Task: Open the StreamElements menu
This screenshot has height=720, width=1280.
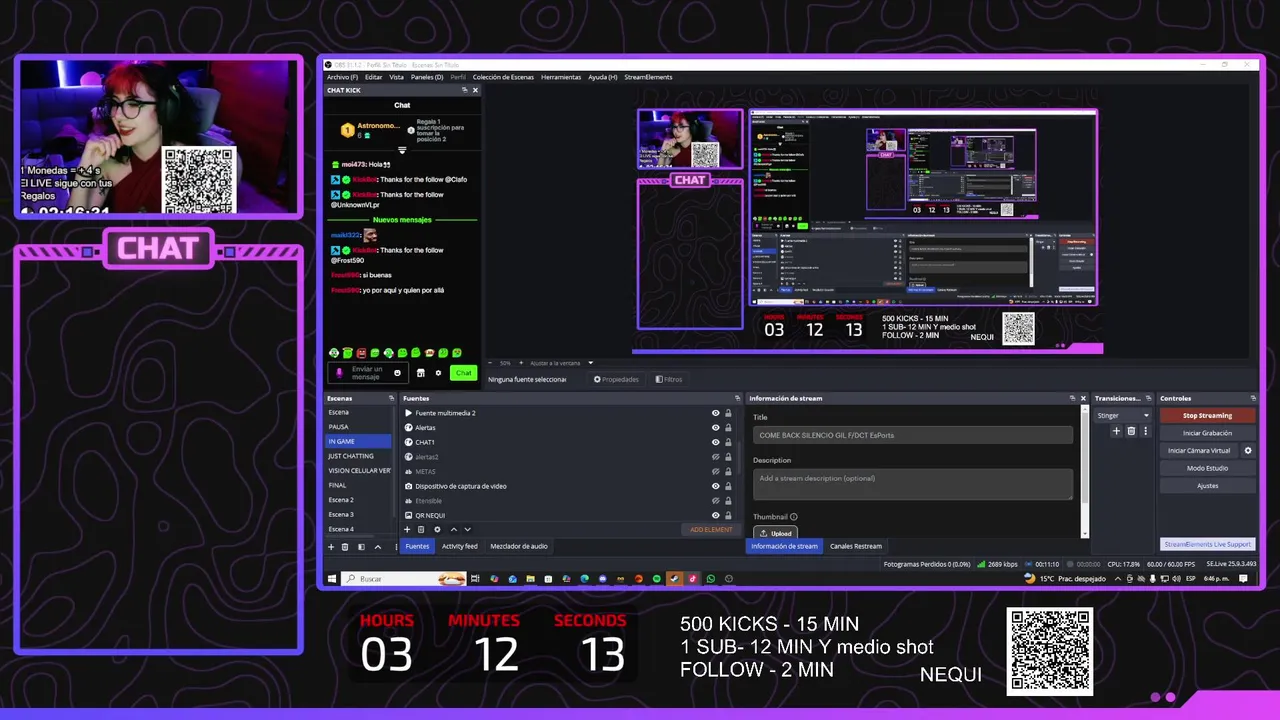Action: (x=648, y=77)
